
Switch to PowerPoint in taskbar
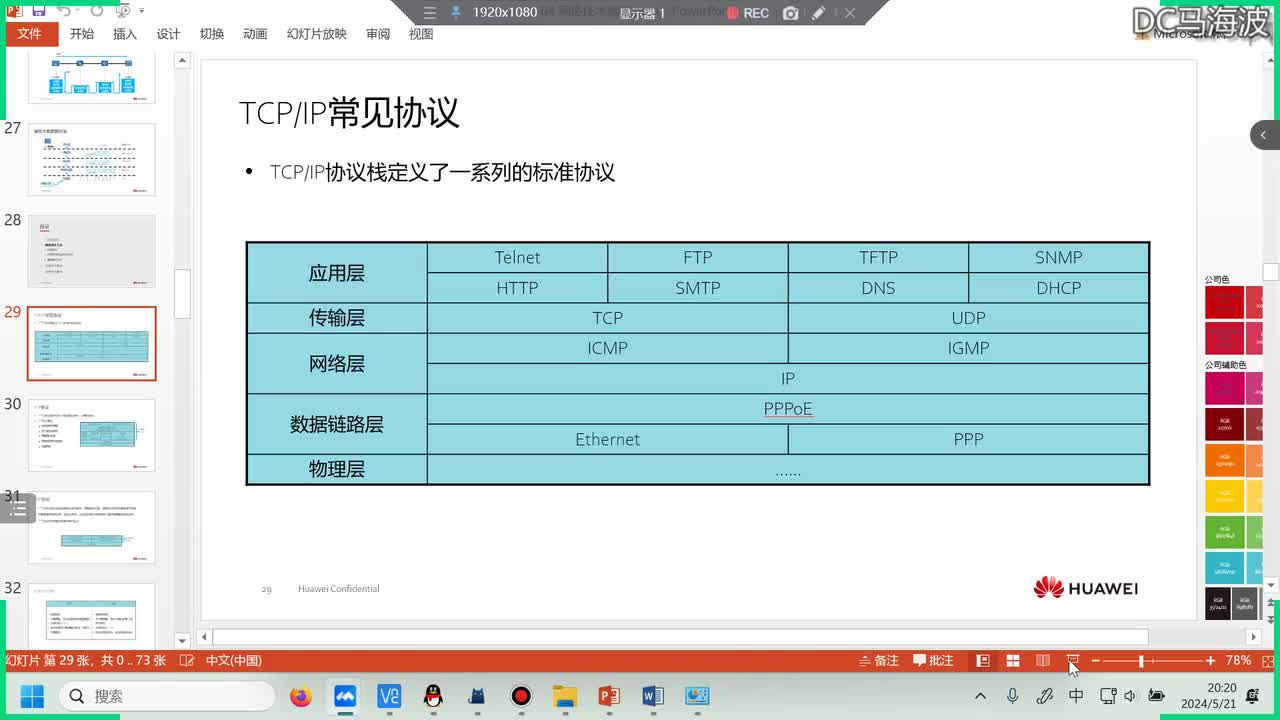[609, 696]
